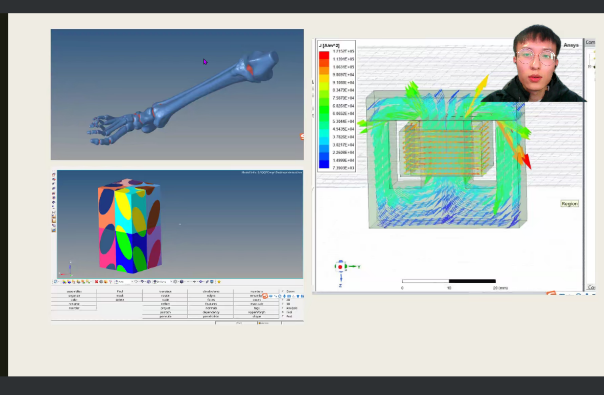Click the yellow star toolbar icon
The image size is (604, 395).
pos(219,282)
